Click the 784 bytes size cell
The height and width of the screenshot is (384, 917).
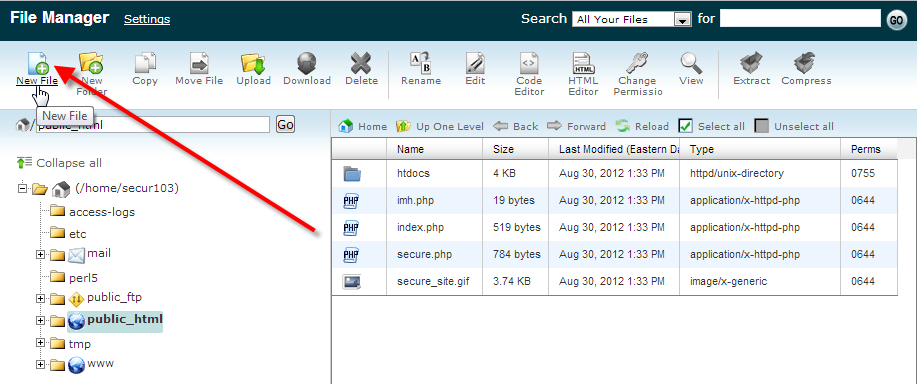pyautogui.click(x=517, y=254)
